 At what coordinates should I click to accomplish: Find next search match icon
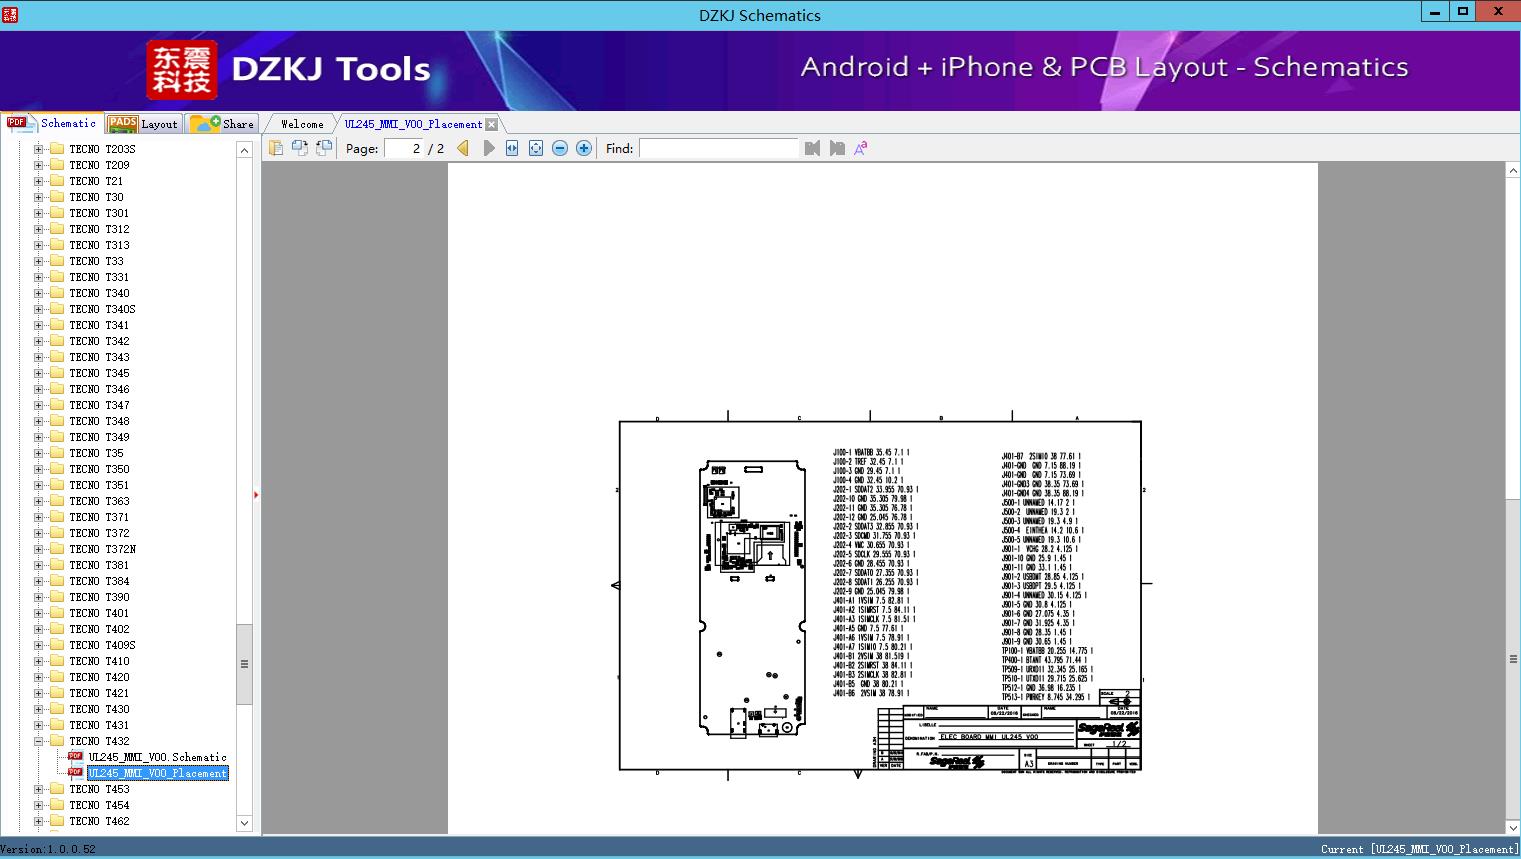[x=837, y=148]
